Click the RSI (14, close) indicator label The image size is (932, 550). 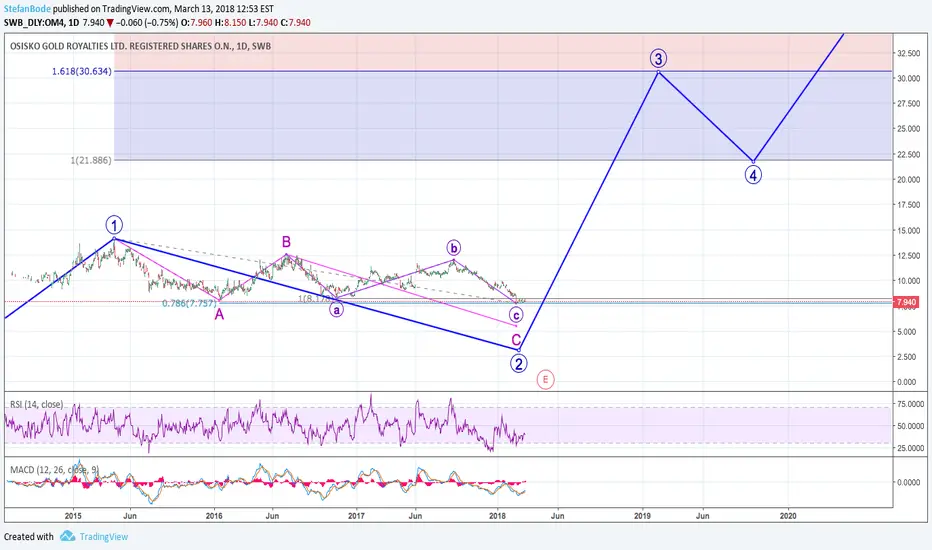click(36, 404)
